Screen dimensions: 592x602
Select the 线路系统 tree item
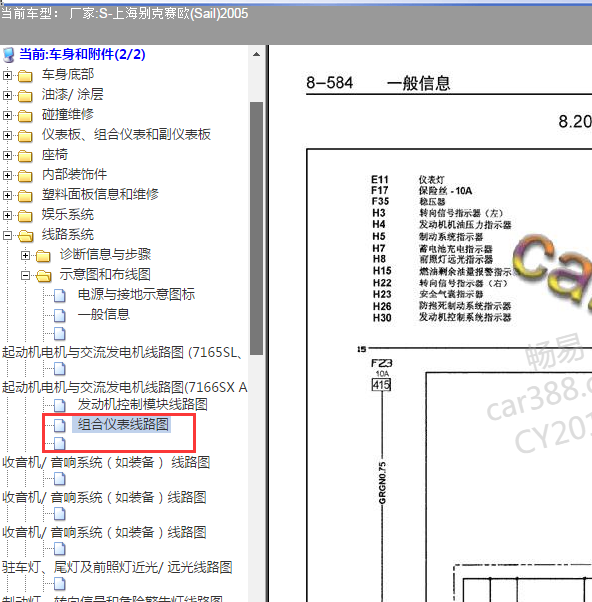point(68,234)
